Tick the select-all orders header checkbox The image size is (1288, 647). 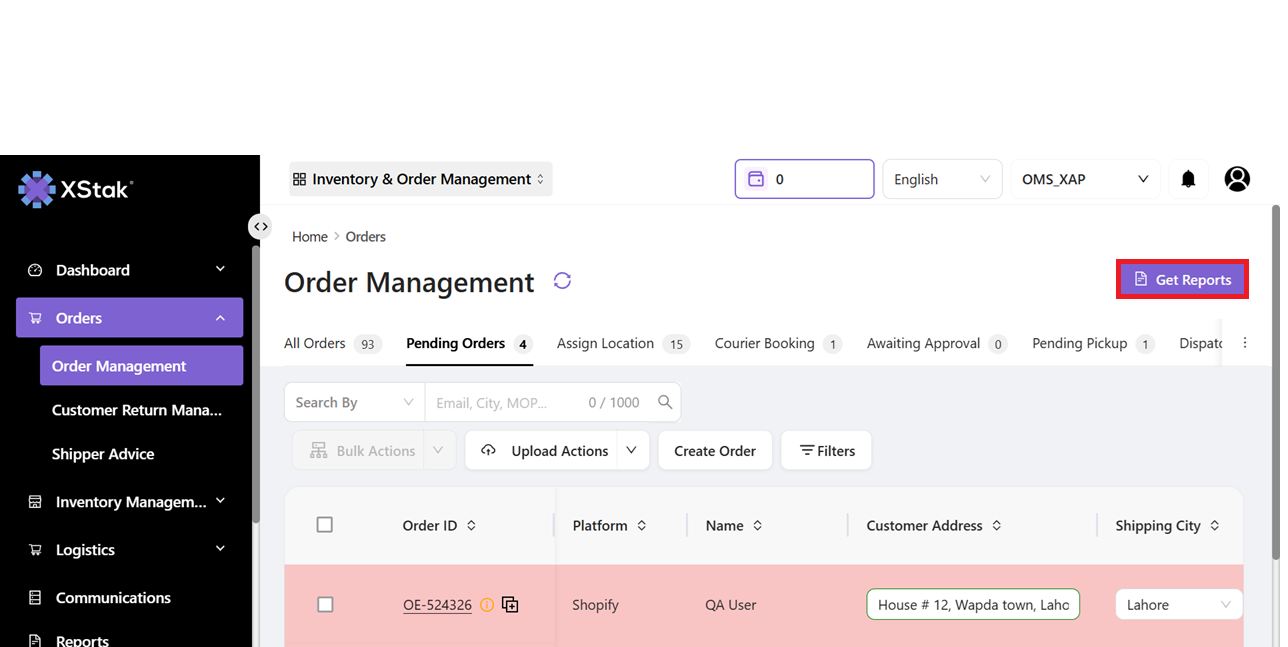point(324,525)
